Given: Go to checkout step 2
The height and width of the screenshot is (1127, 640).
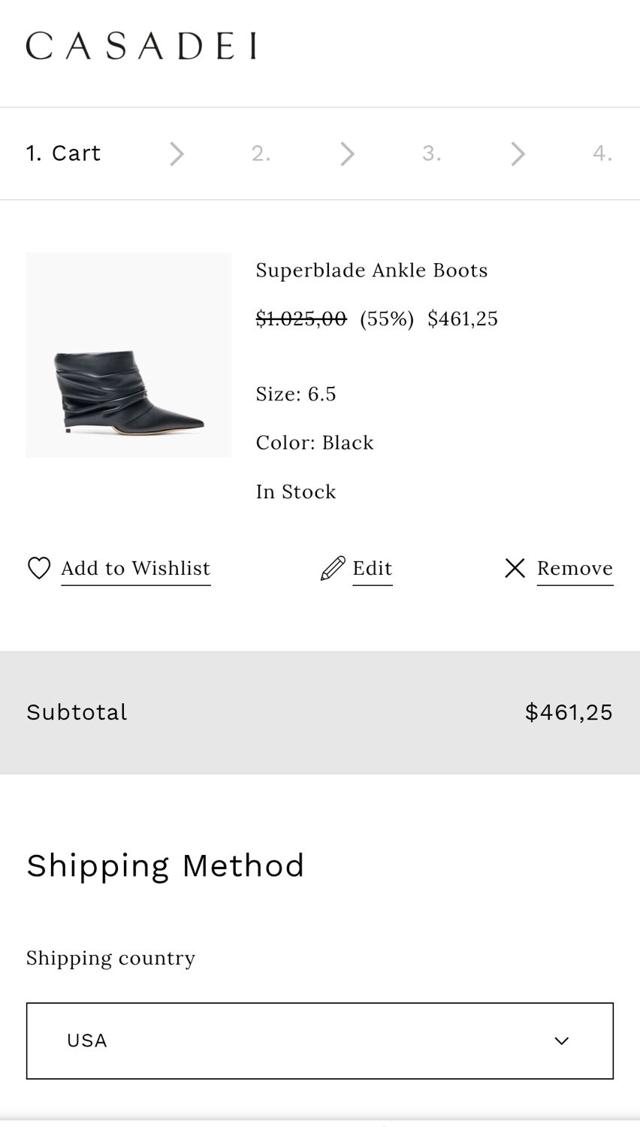Looking at the screenshot, I should (260, 153).
